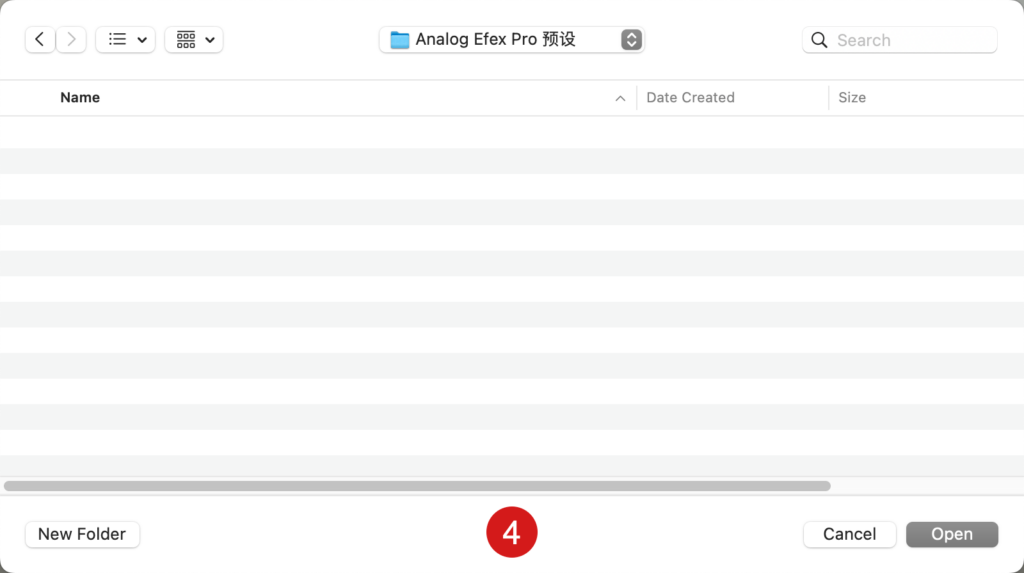The image size is (1024, 573).
Task: Go forward with the right chevron button
Action: tap(71, 40)
